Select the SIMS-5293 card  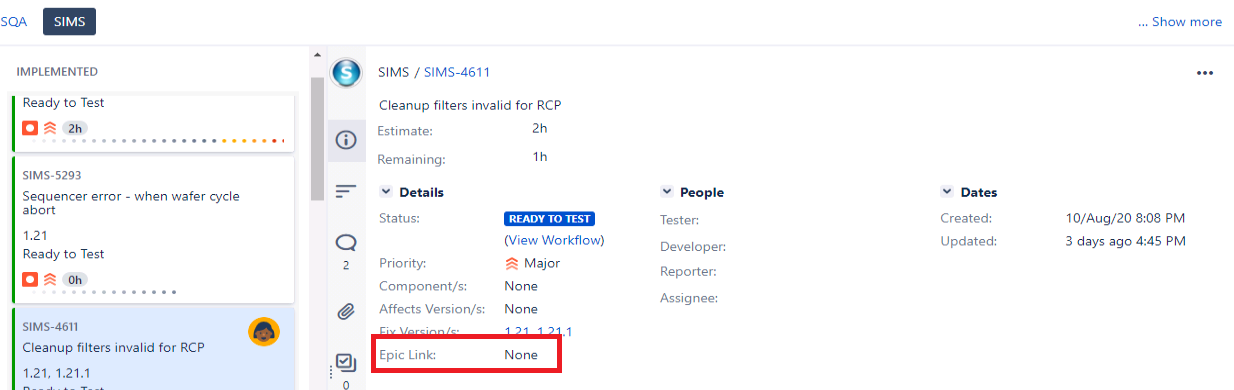(x=153, y=230)
